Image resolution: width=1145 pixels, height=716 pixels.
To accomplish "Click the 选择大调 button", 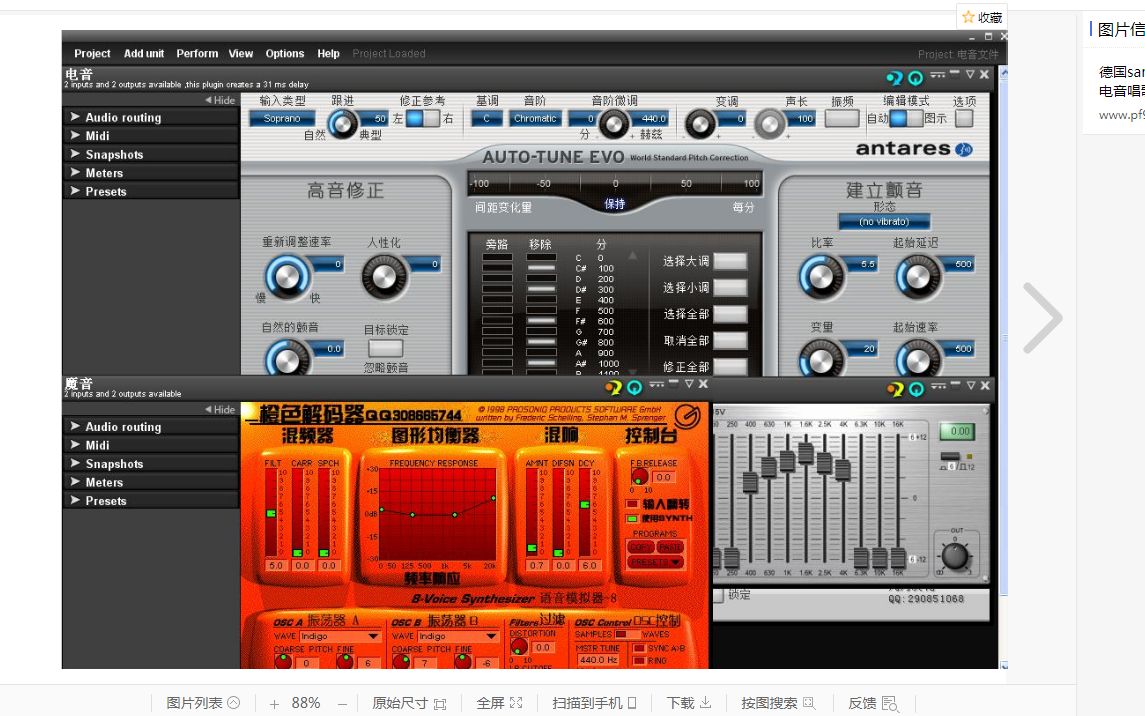I will click(x=730, y=261).
